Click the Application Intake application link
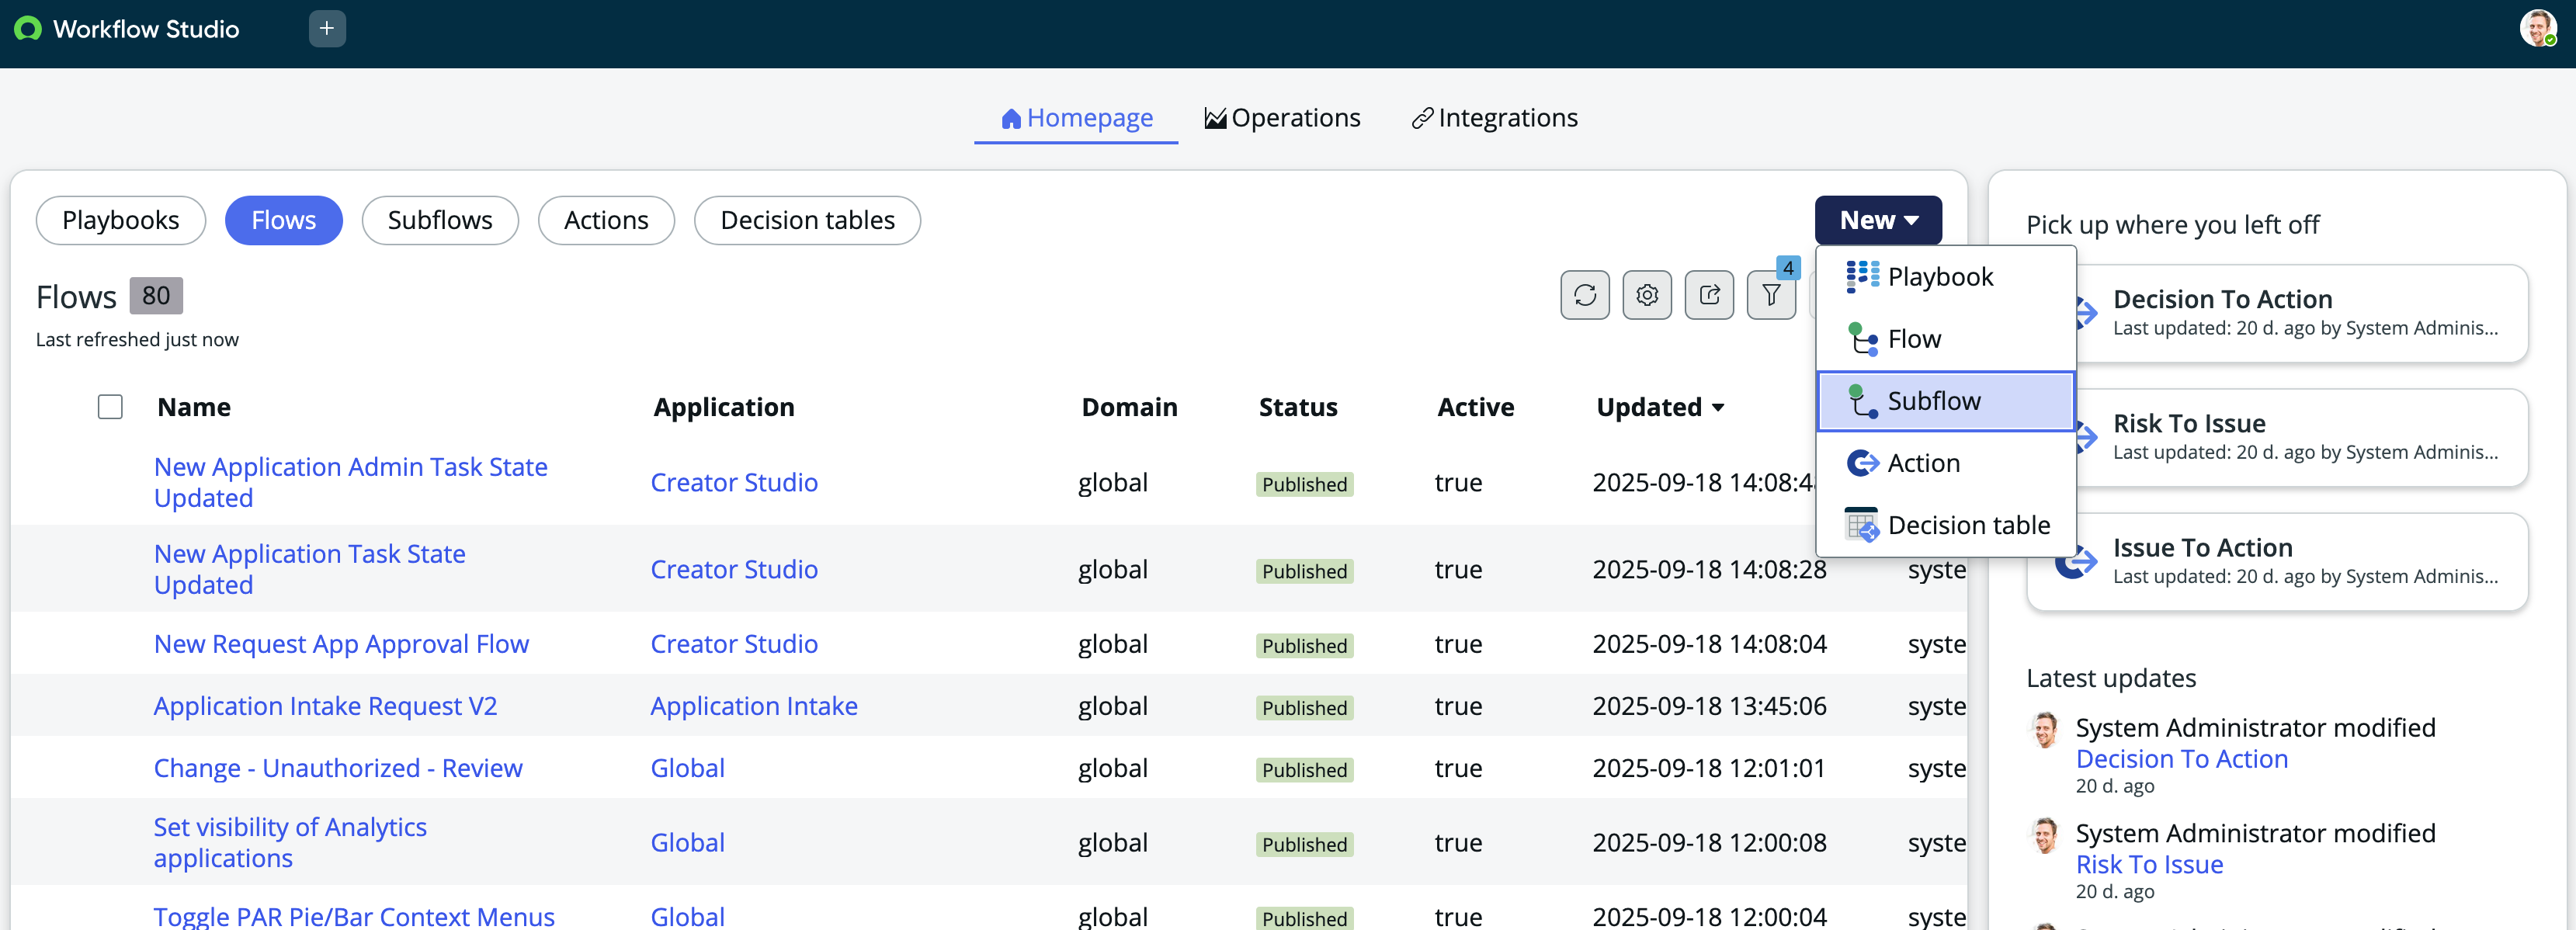Image resolution: width=2576 pixels, height=930 pixels. [753, 706]
